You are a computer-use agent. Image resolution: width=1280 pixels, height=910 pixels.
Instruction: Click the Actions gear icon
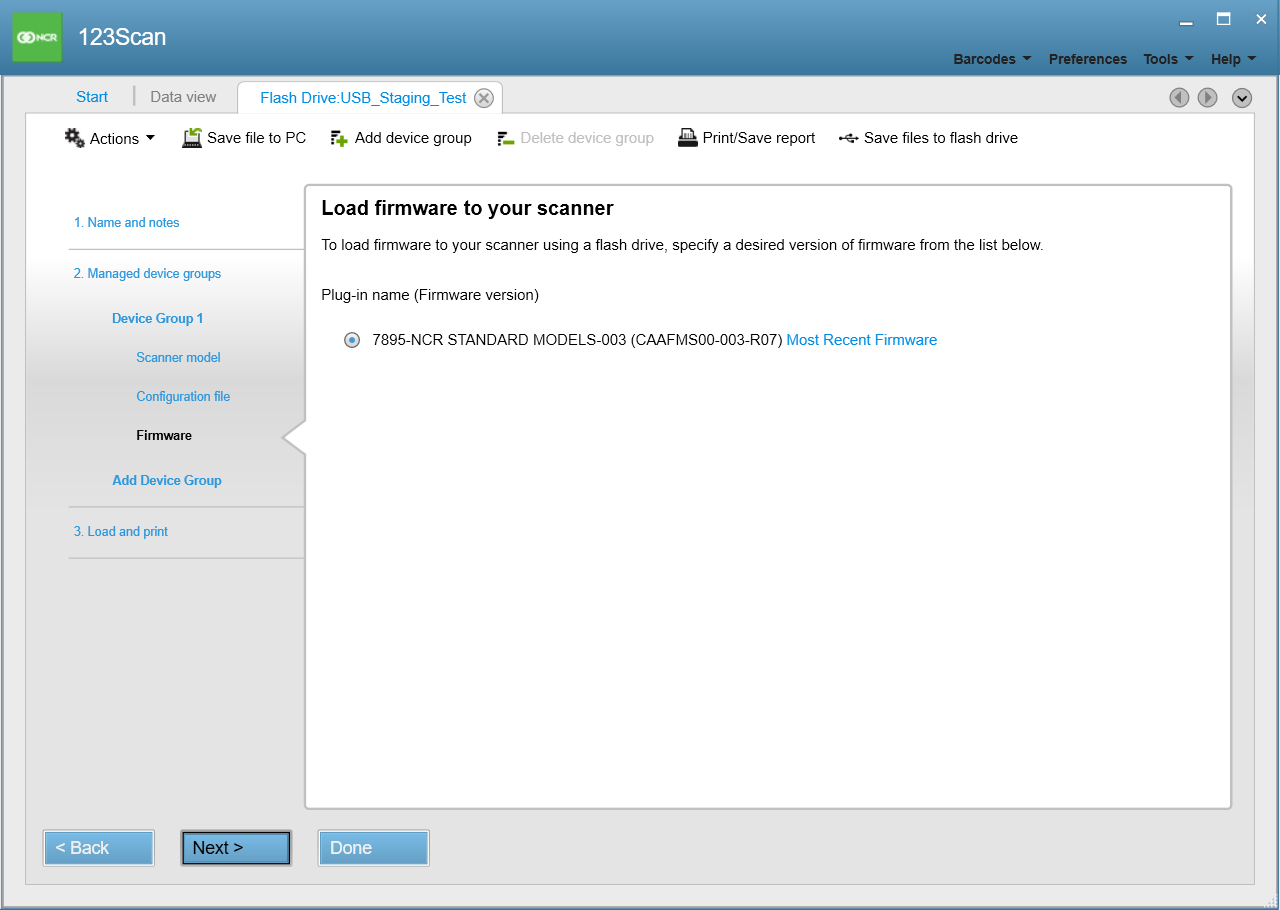coord(75,138)
